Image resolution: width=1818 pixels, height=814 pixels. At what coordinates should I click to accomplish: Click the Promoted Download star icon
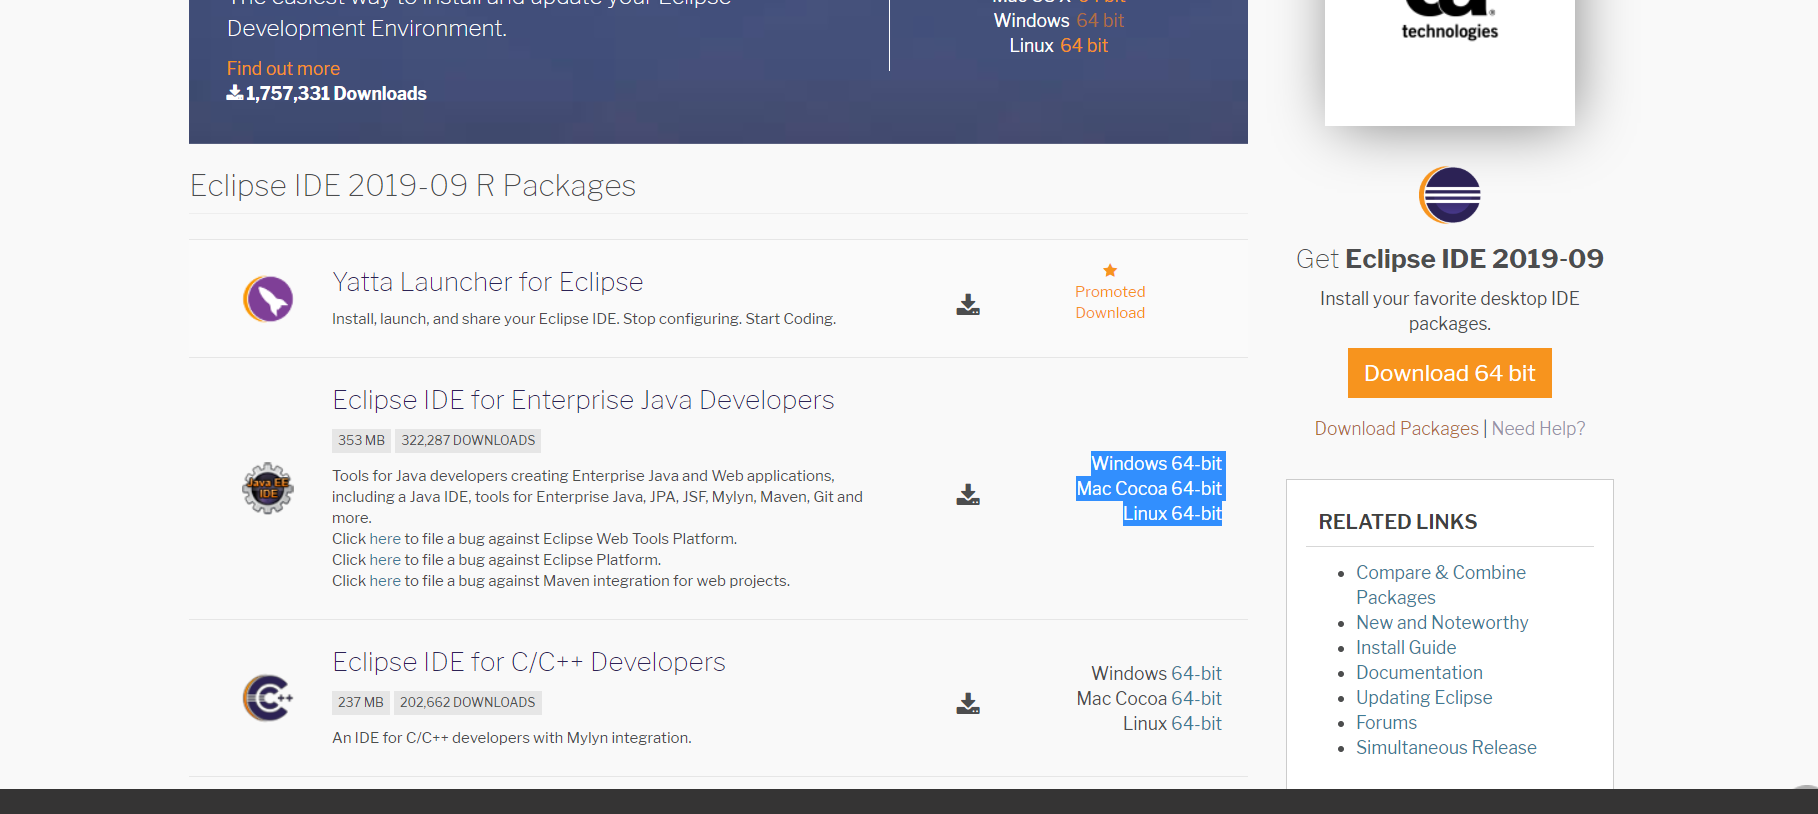(1110, 270)
